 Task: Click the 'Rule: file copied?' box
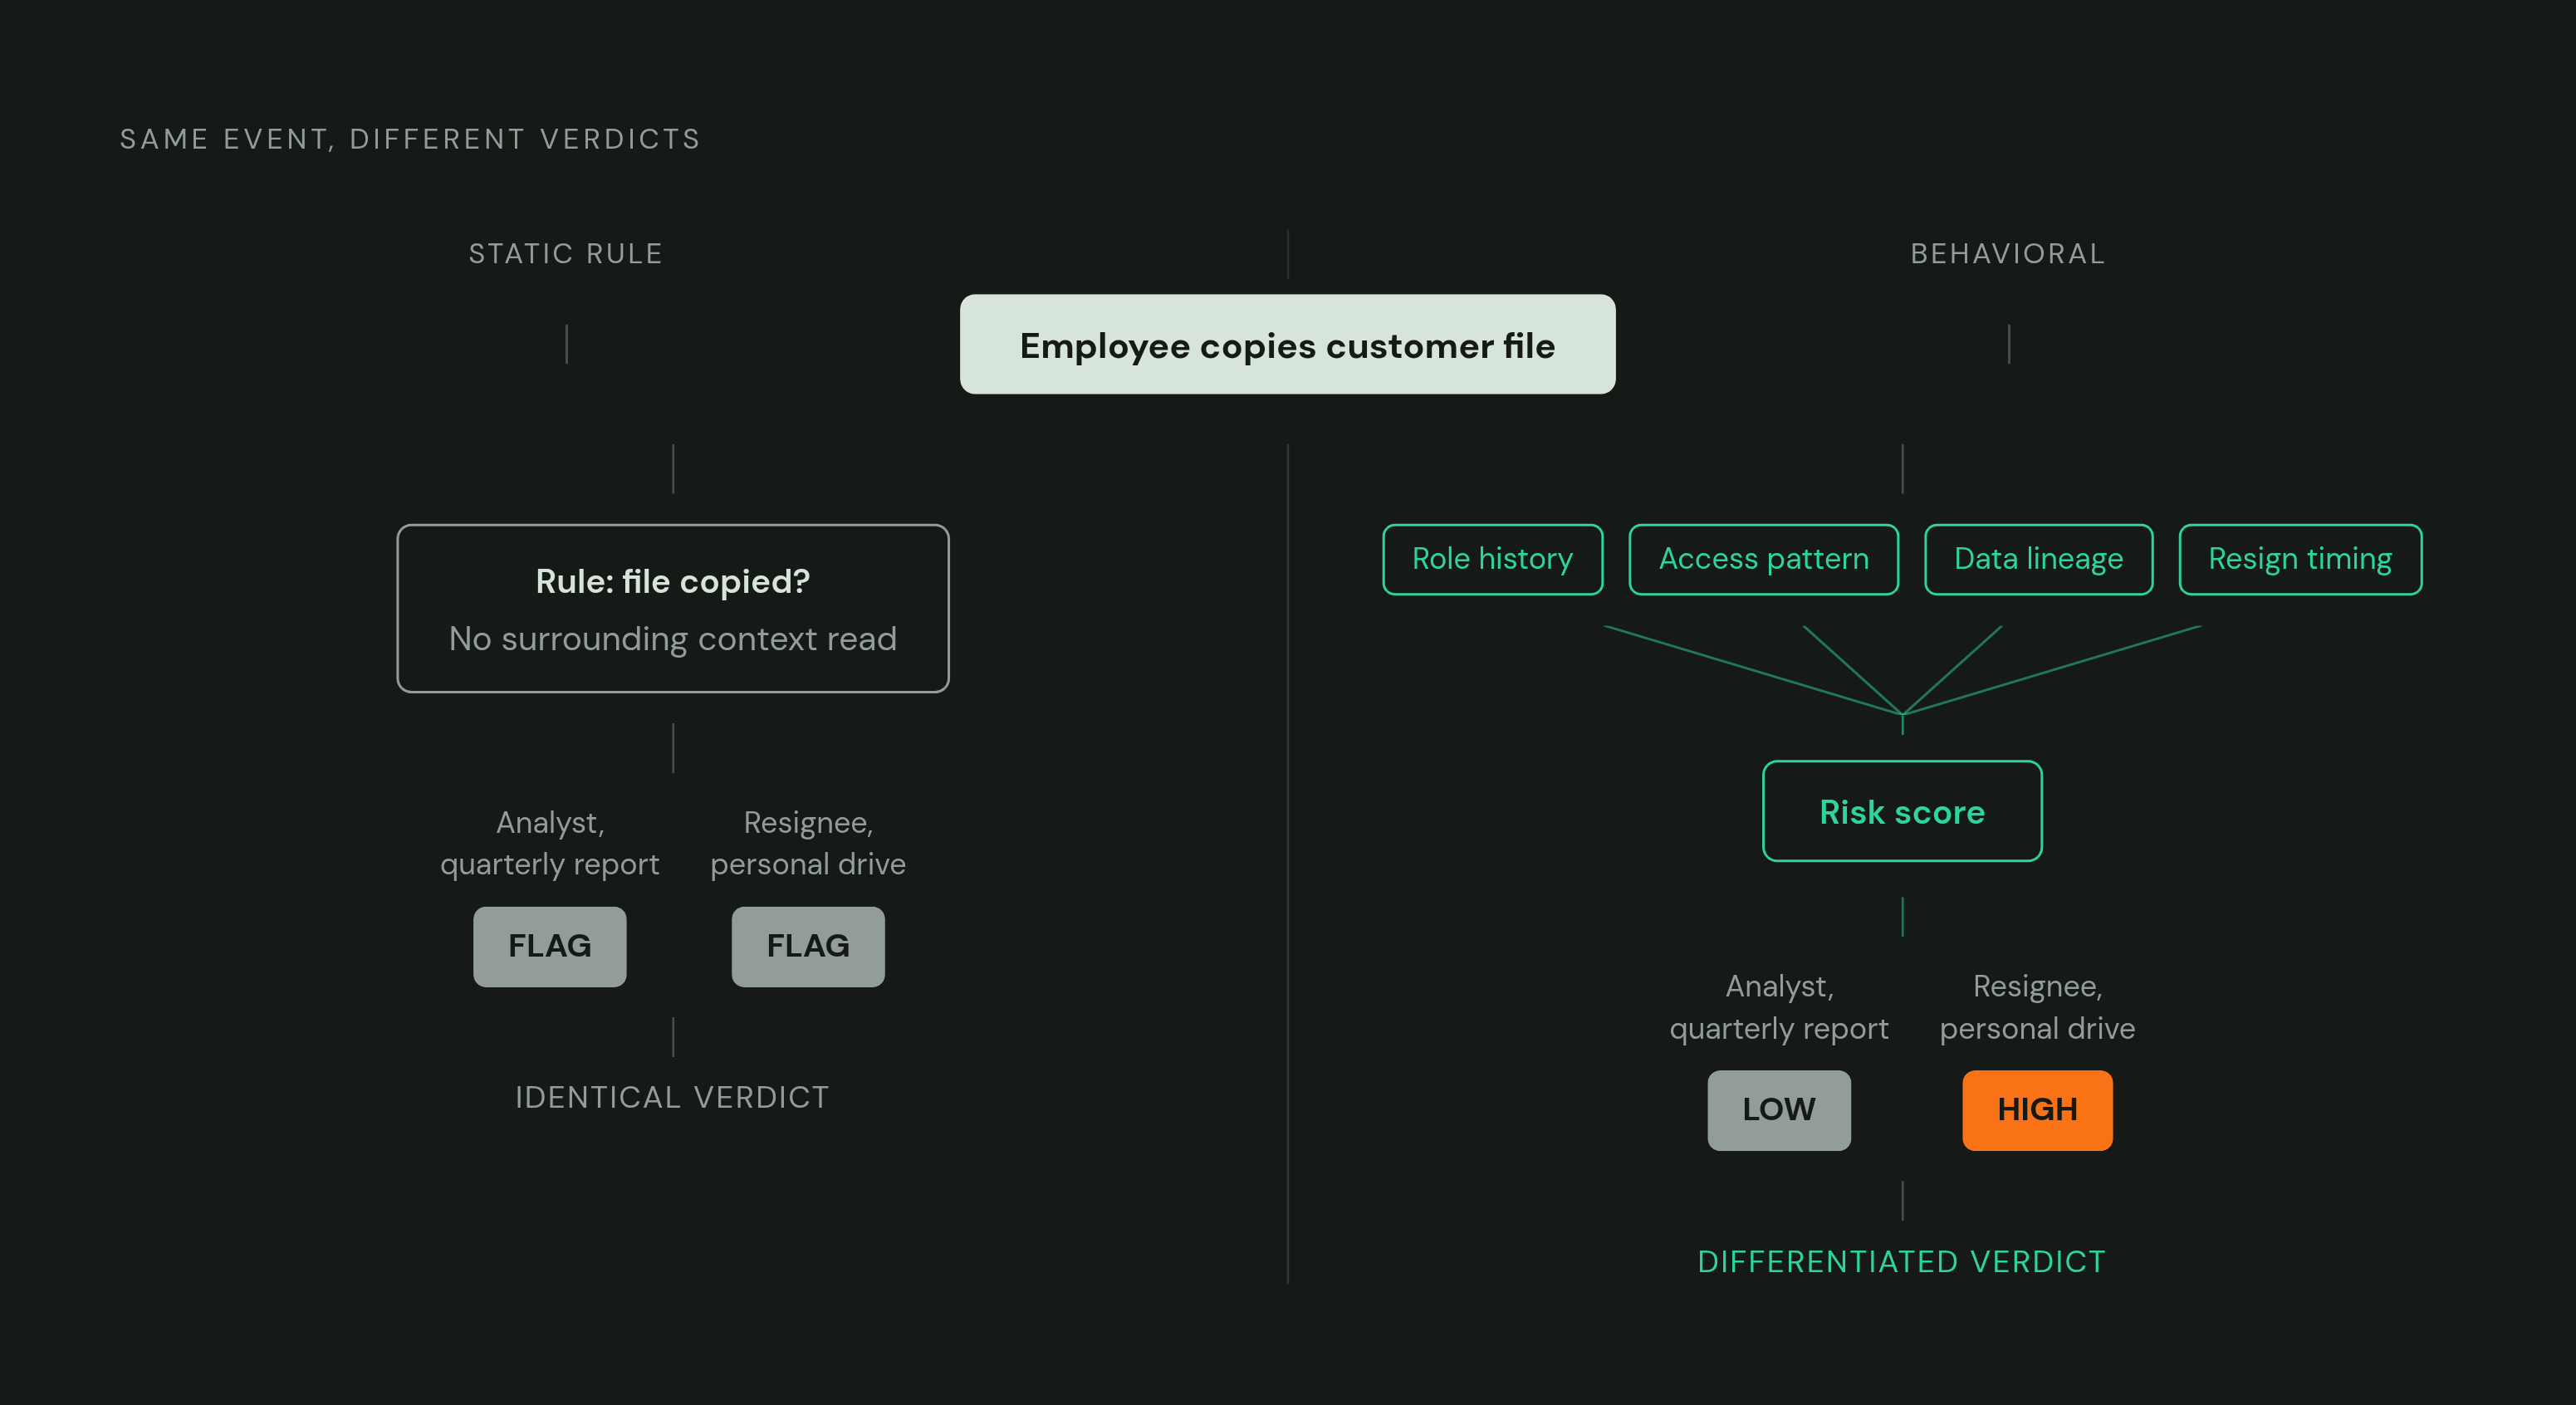(673, 608)
